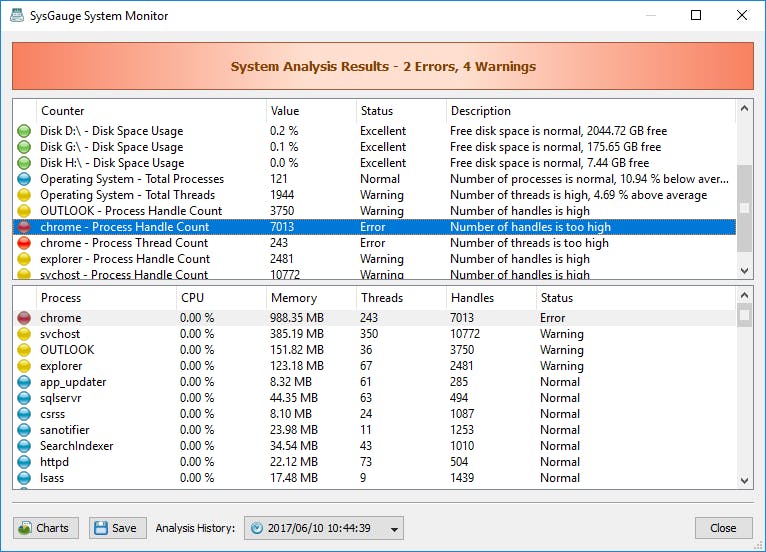Viewport: 766px width, 552px height.
Task: Sort counters by Status column in top table
Action: click(401, 111)
